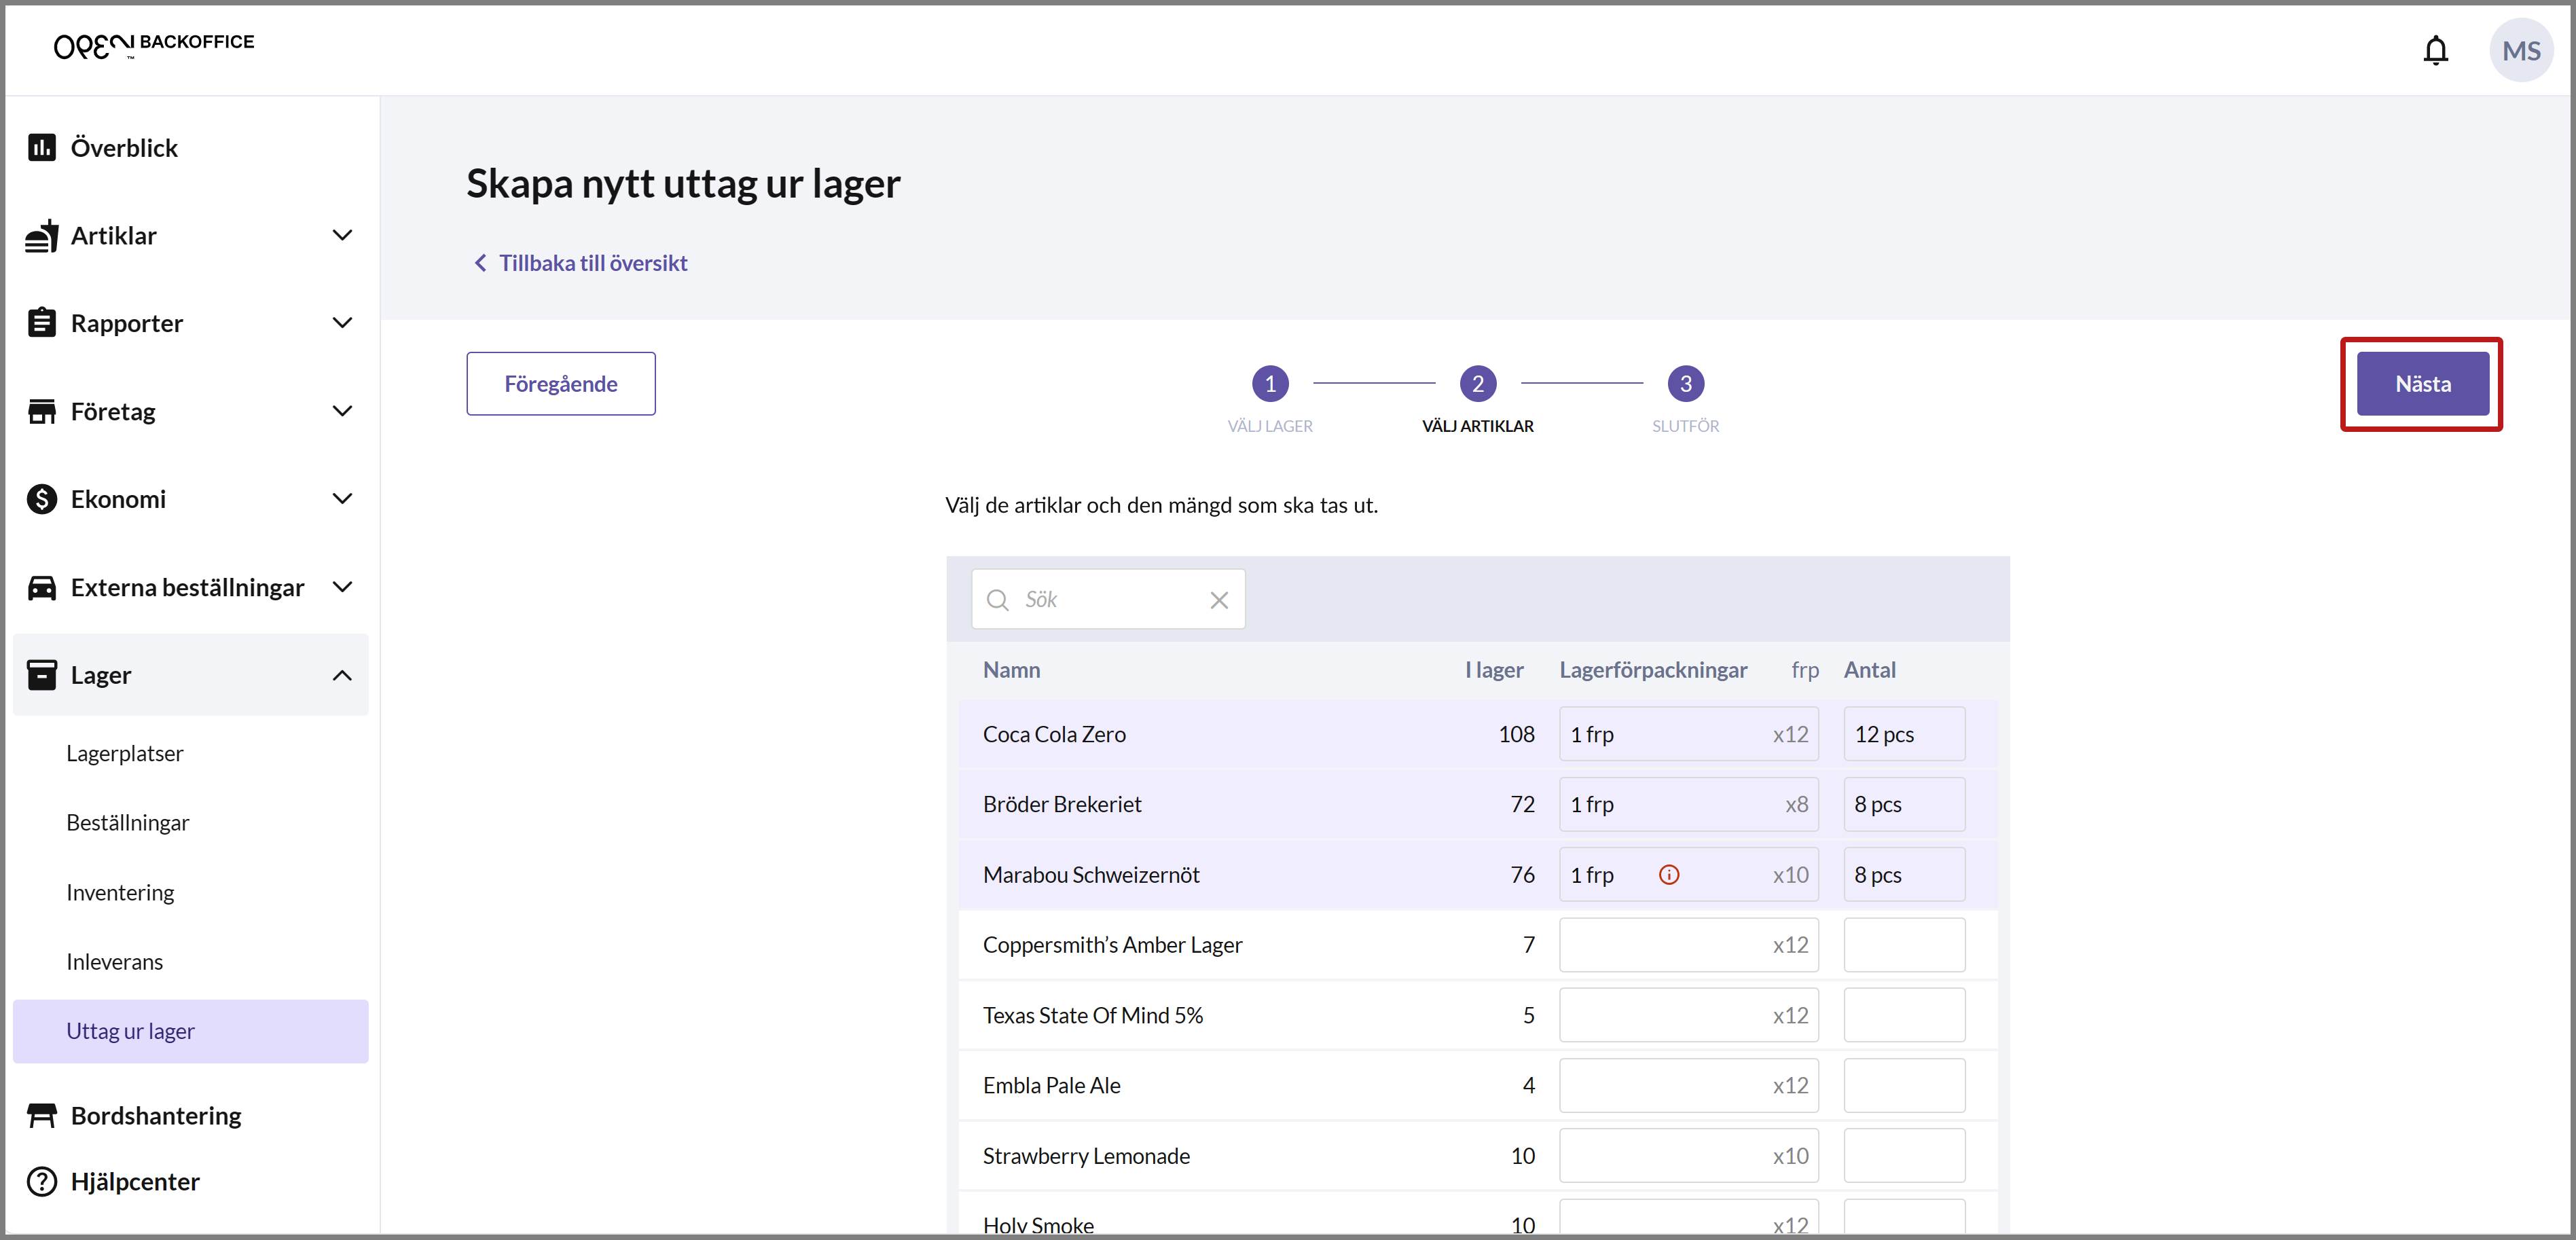Click Embla Pale Ale frp field
The image size is (2576, 1240).
pyautogui.click(x=1688, y=1086)
